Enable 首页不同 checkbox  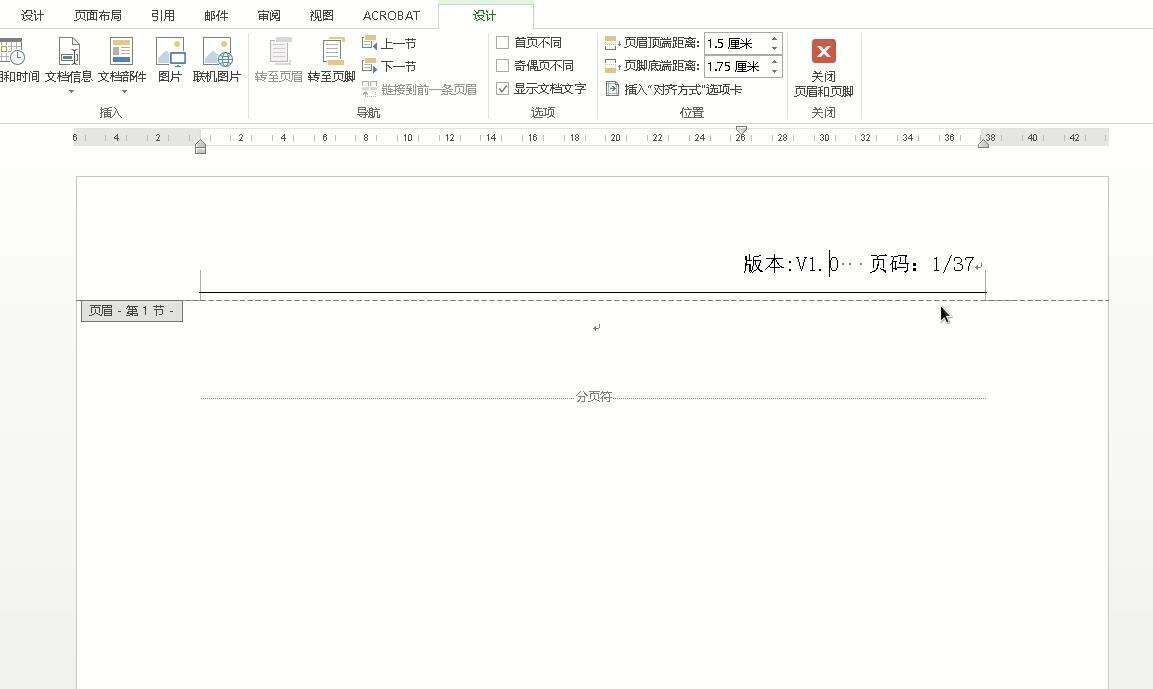pyautogui.click(x=503, y=43)
